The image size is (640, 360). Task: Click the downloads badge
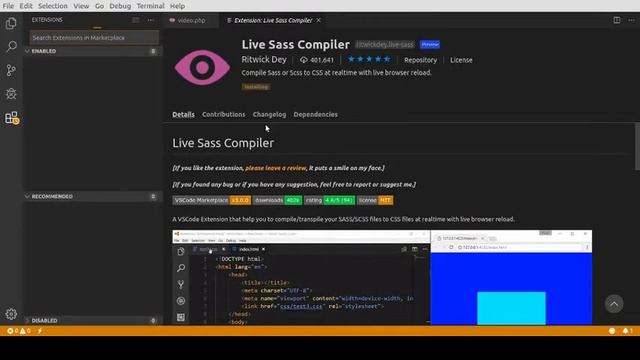pyautogui.click(x=278, y=200)
